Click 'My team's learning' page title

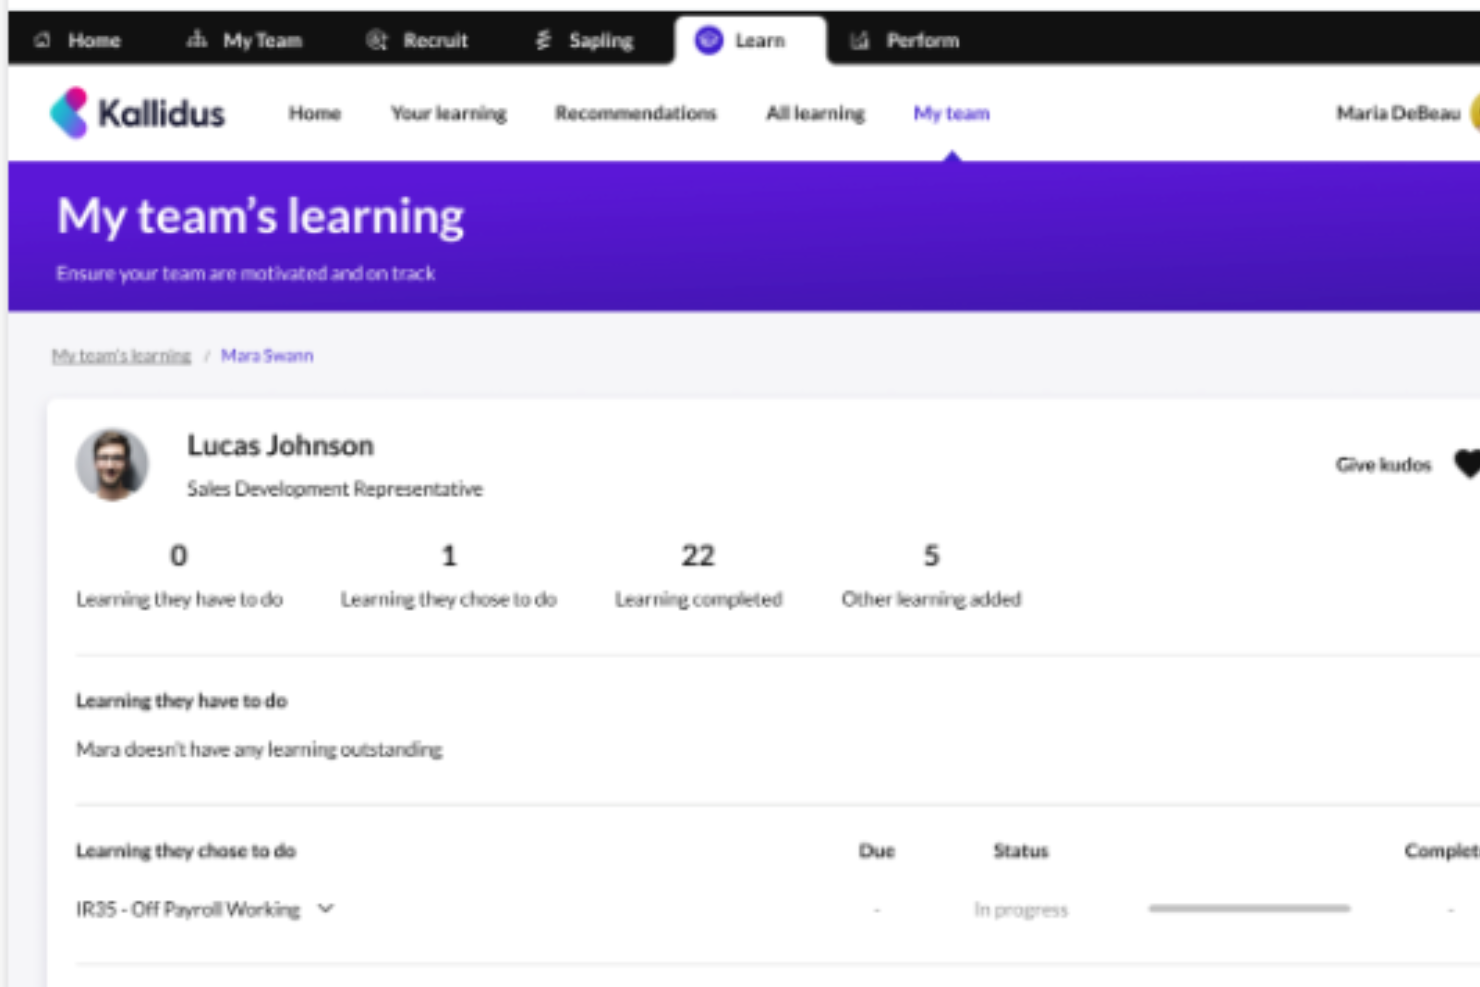pos(260,216)
